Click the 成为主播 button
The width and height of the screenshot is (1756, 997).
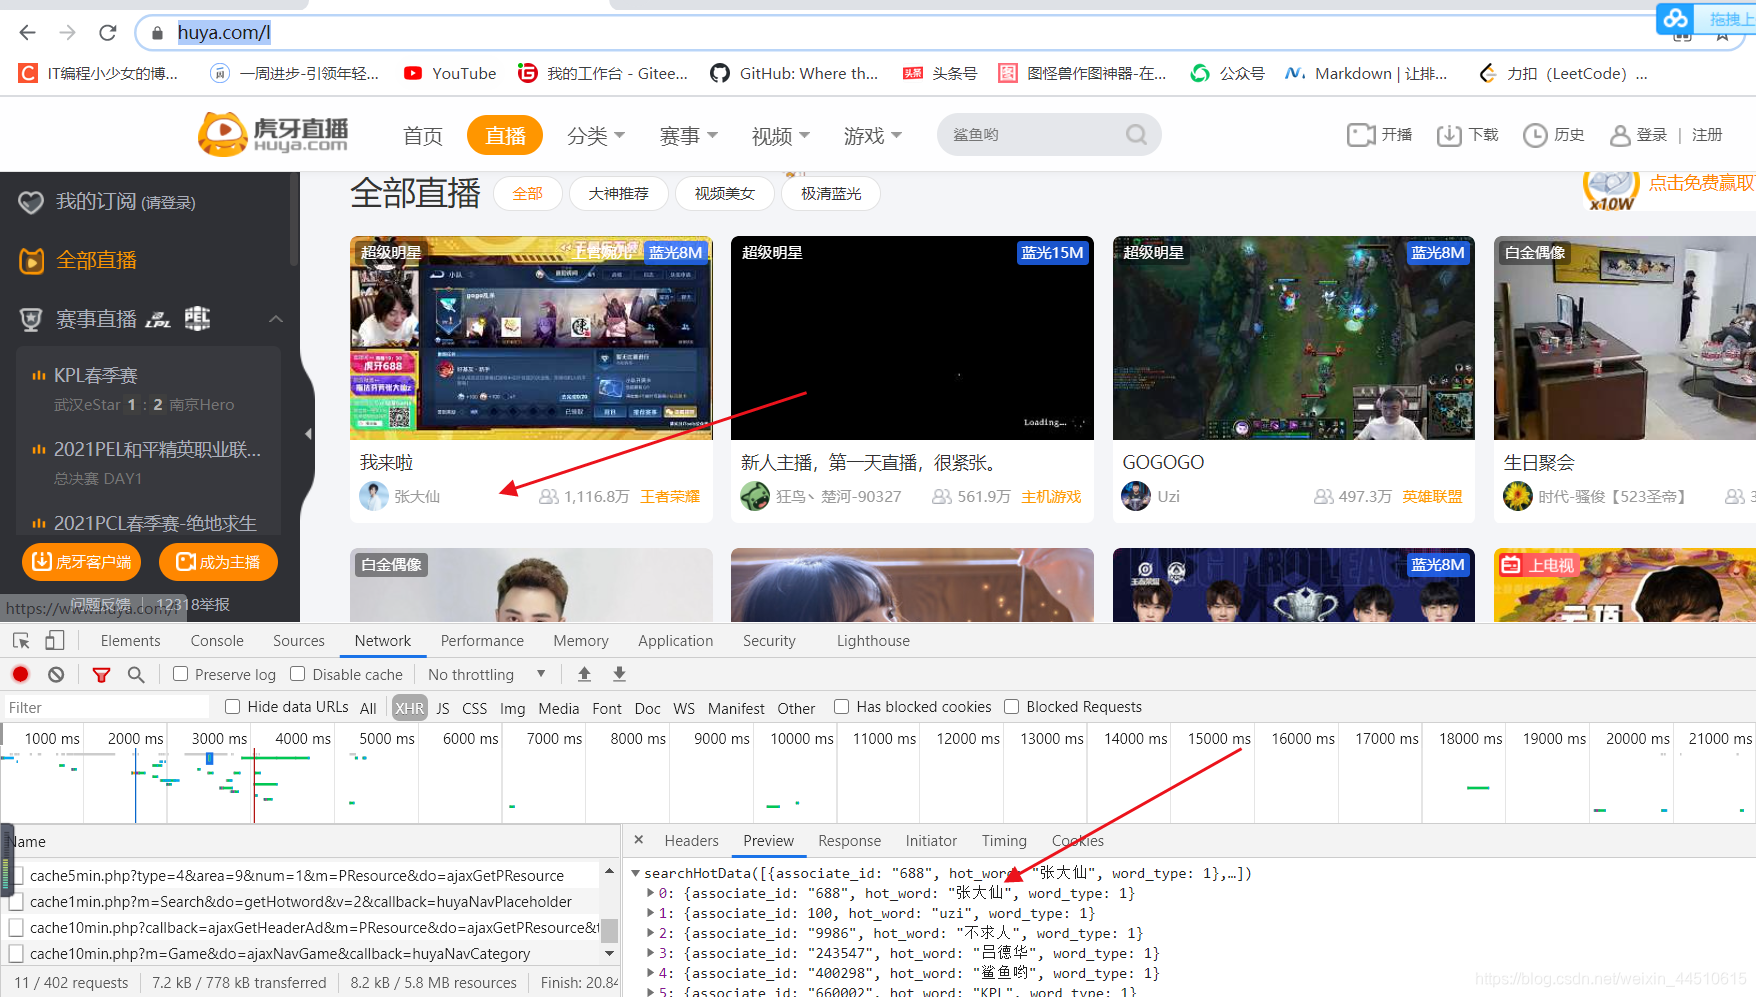[x=218, y=562]
